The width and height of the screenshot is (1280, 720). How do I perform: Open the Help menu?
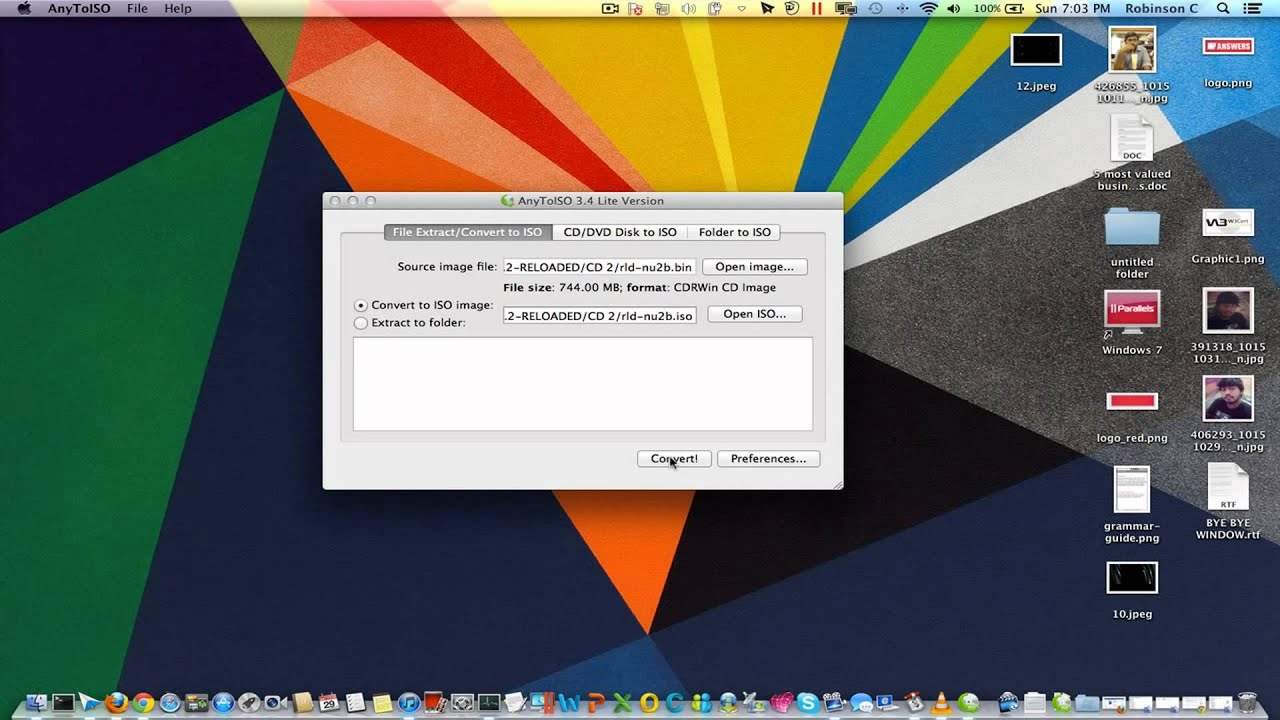(177, 8)
